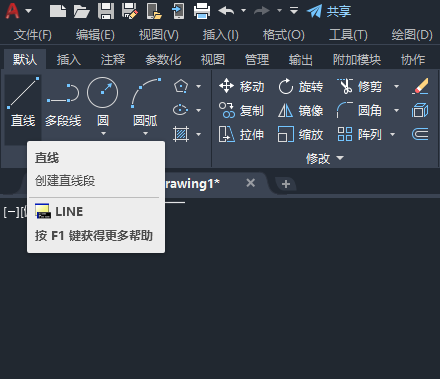Image resolution: width=440 pixels, height=379 pixels.
Task: Switch to the 协作 ribbon tab
Action: click(413, 60)
